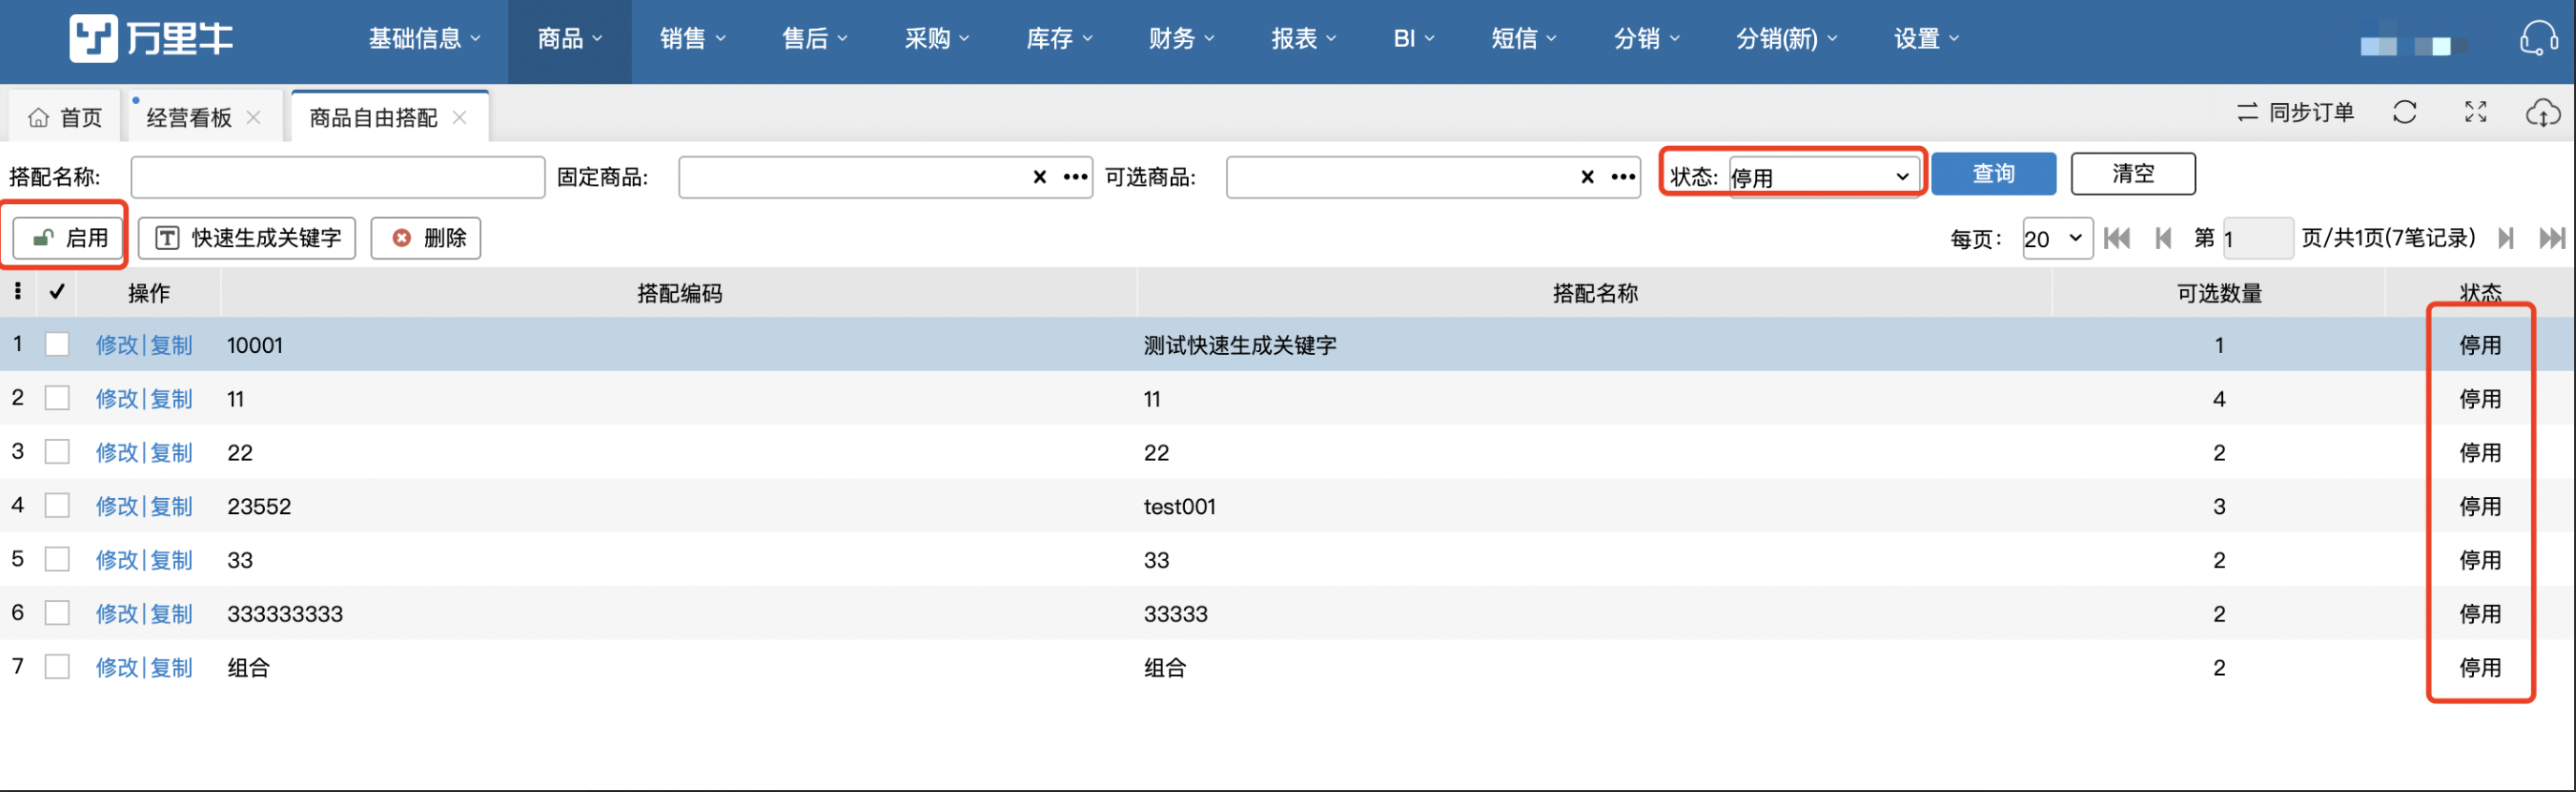Click the 可选数量 column header
The image size is (2576, 792).
click(2219, 293)
